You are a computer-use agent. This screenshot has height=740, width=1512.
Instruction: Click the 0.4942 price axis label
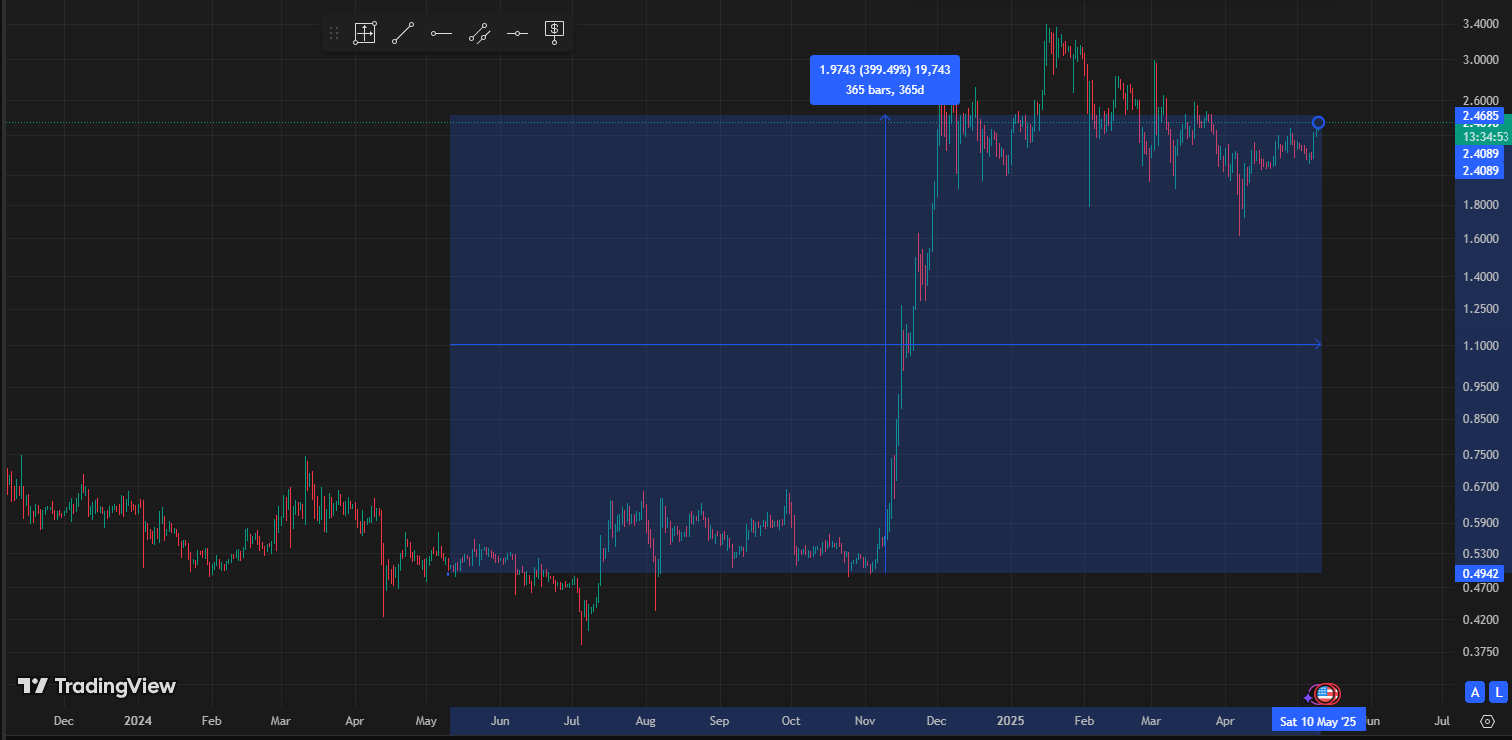tap(1480, 574)
